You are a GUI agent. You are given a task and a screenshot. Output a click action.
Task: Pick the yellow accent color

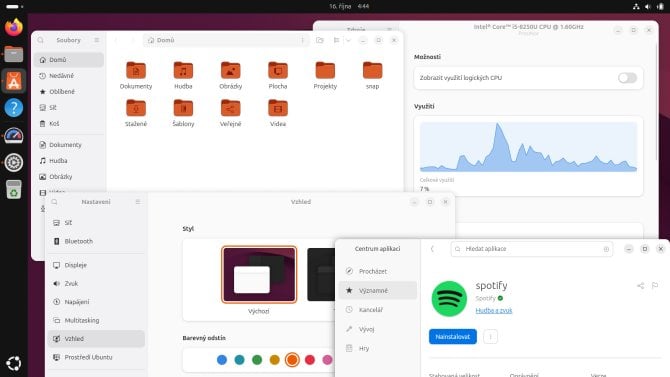click(x=275, y=360)
